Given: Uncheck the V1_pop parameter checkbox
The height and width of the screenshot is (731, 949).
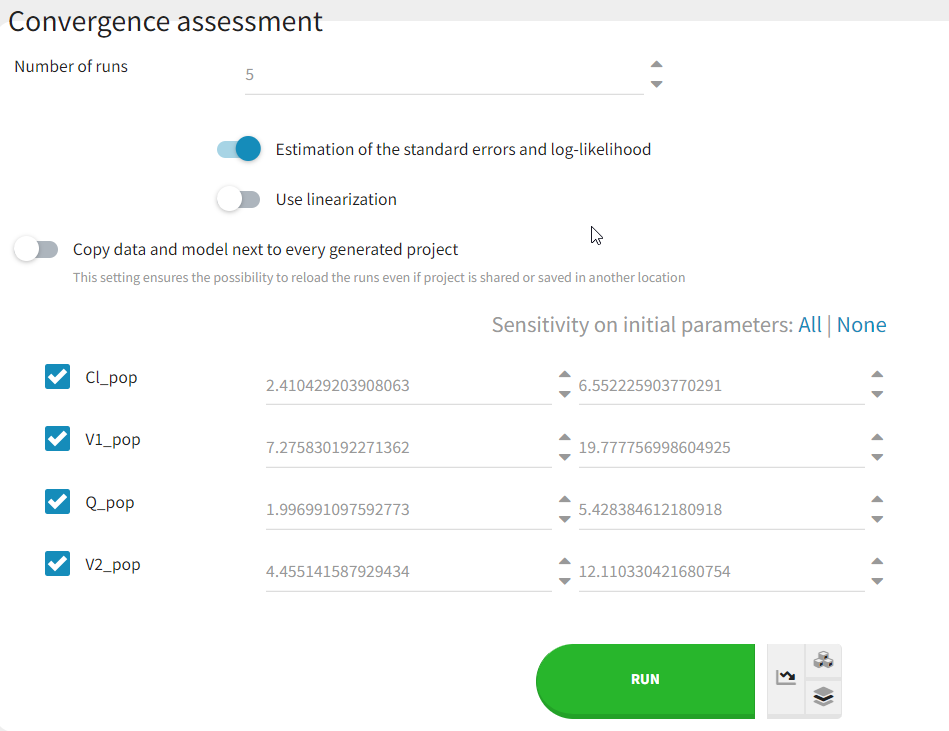Looking at the screenshot, I should click(58, 439).
